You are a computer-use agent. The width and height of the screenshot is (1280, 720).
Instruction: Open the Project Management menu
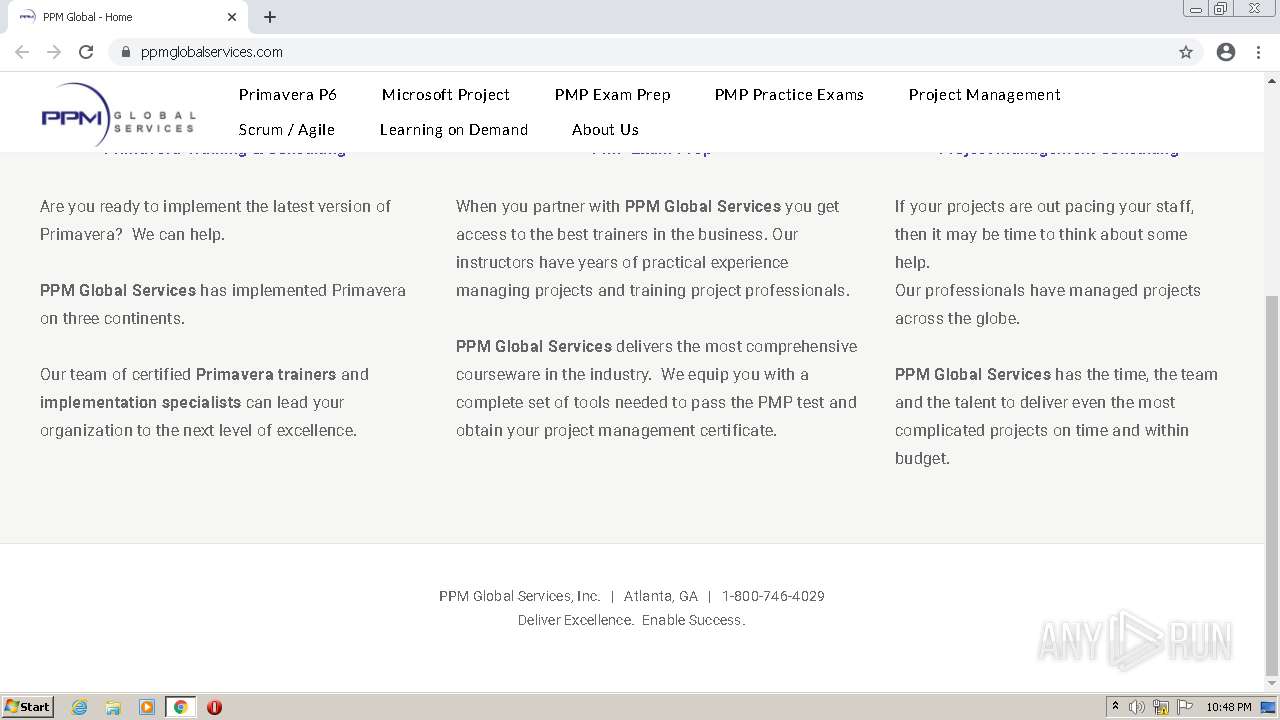[985, 95]
